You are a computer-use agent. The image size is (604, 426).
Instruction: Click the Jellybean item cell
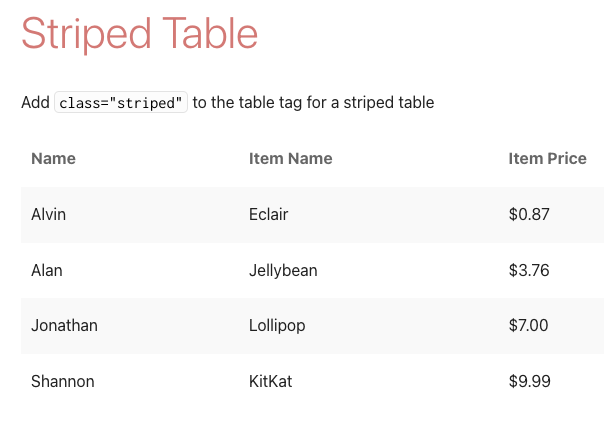pyautogui.click(x=283, y=270)
